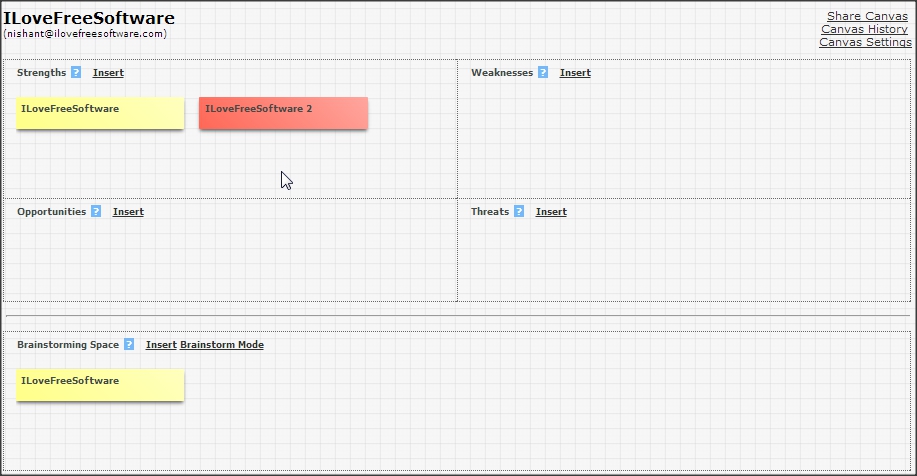Open the Opportunities help question icon
This screenshot has width=917, height=476.
(x=96, y=212)
